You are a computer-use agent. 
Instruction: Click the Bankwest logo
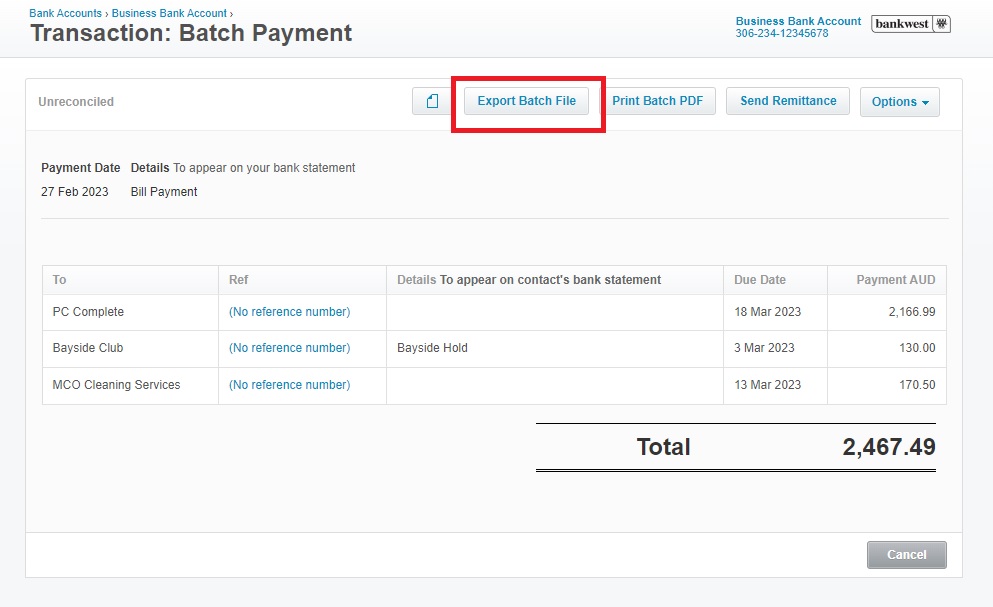tap(911, 24)
